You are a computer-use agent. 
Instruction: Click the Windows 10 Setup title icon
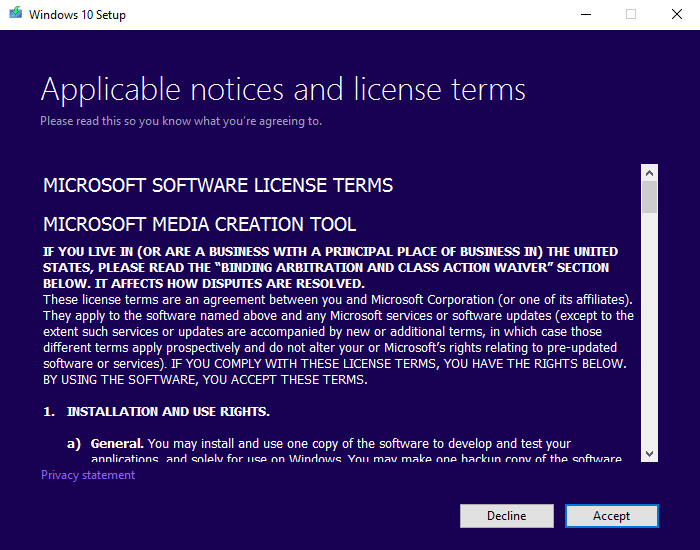point(16,12)
